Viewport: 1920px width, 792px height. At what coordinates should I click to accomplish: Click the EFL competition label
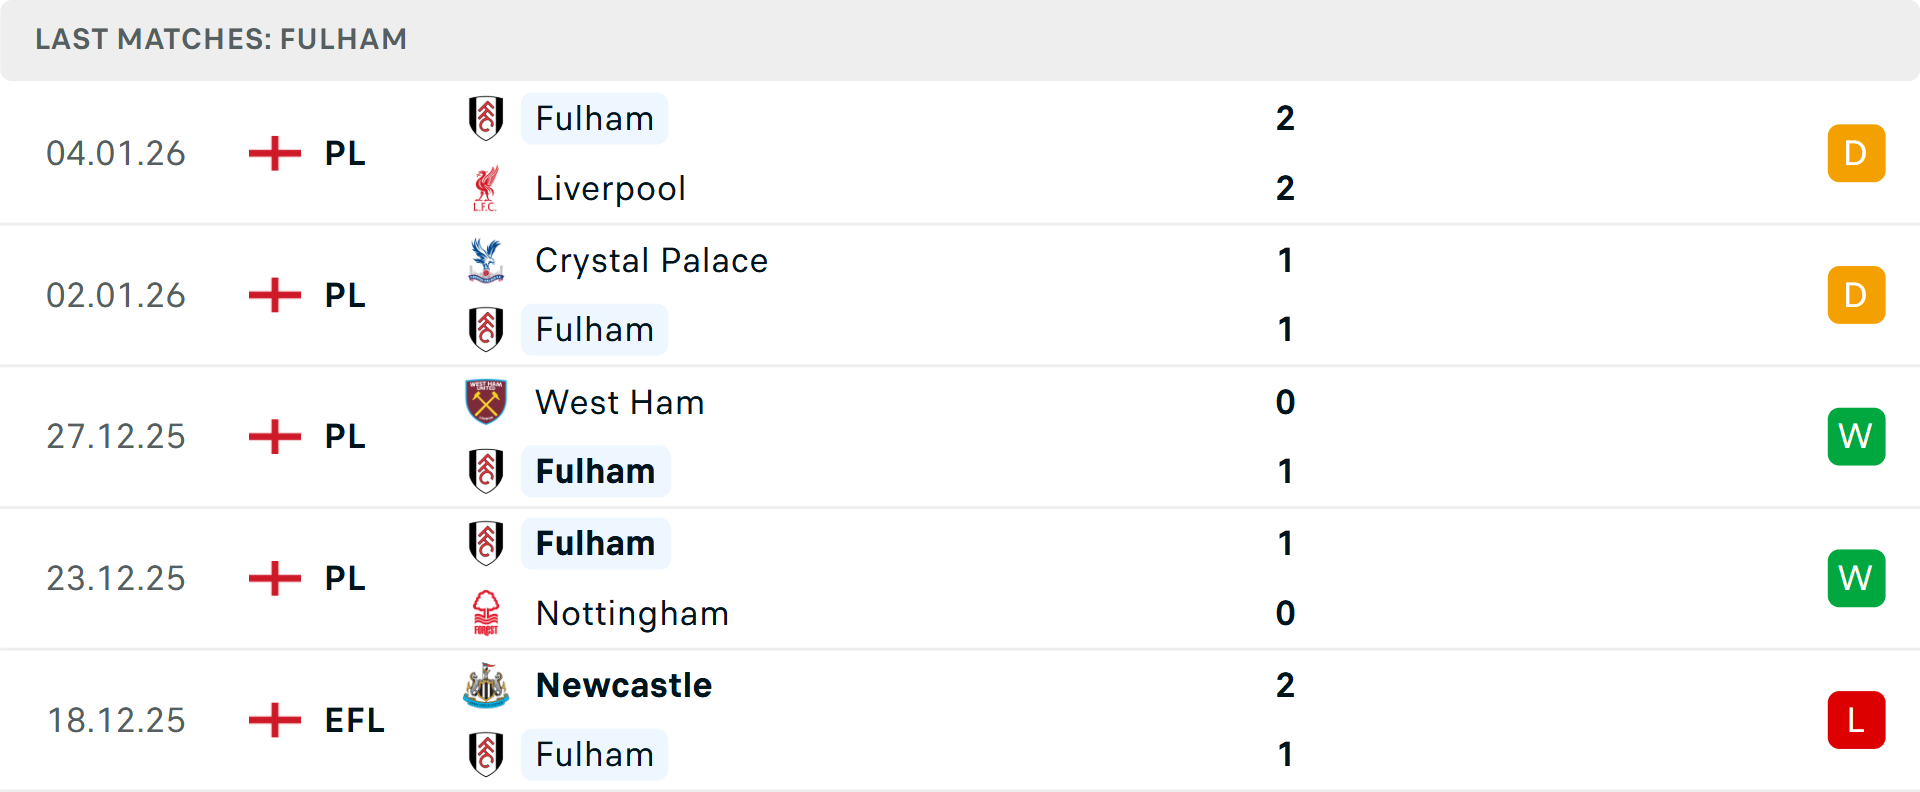pos(354,720)
